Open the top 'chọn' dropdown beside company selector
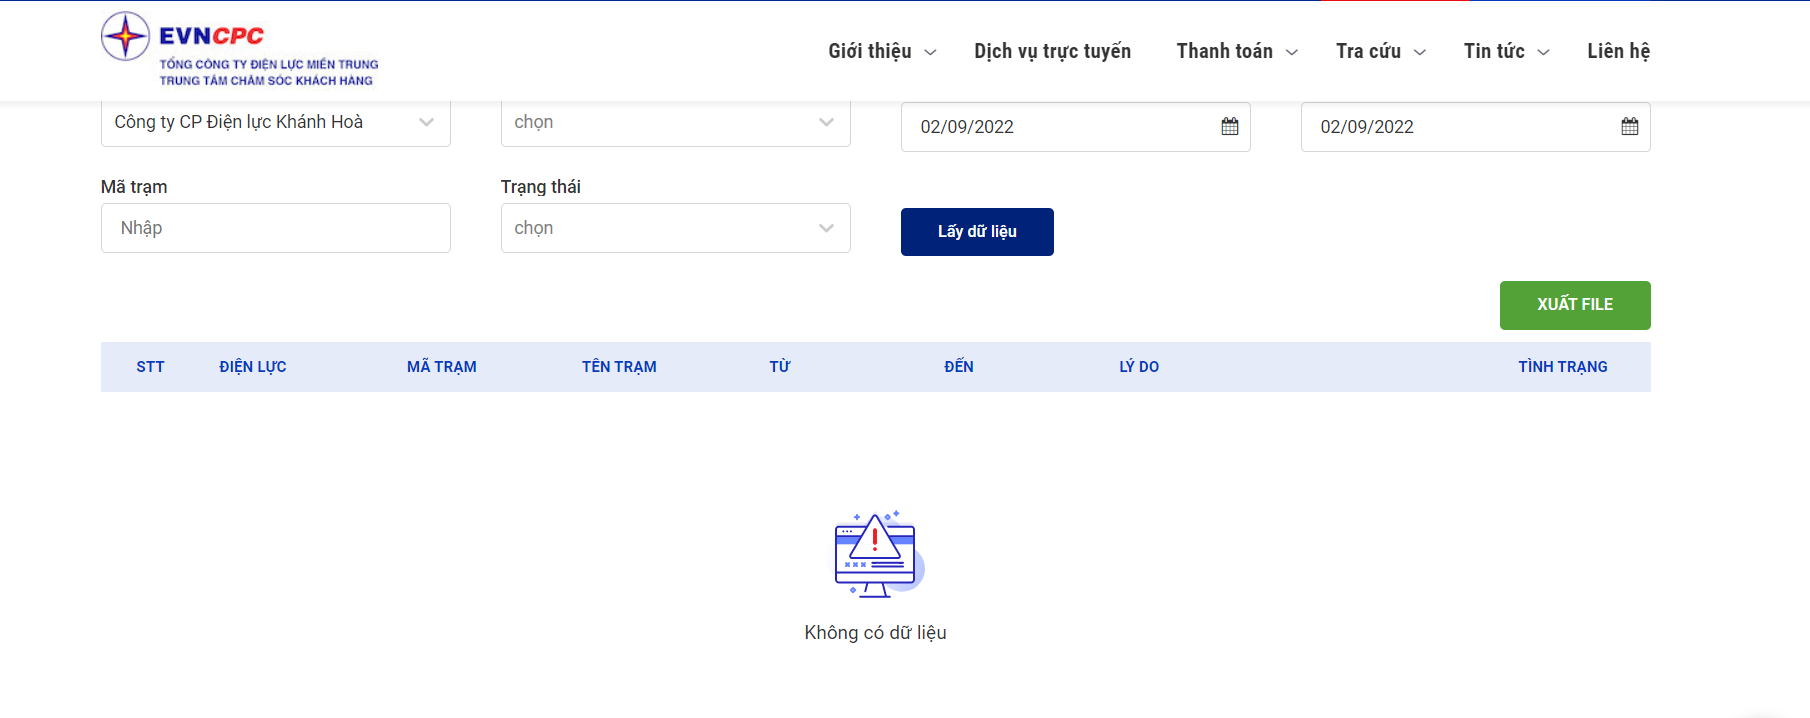The image size is (1810, 718). point(675,123)
